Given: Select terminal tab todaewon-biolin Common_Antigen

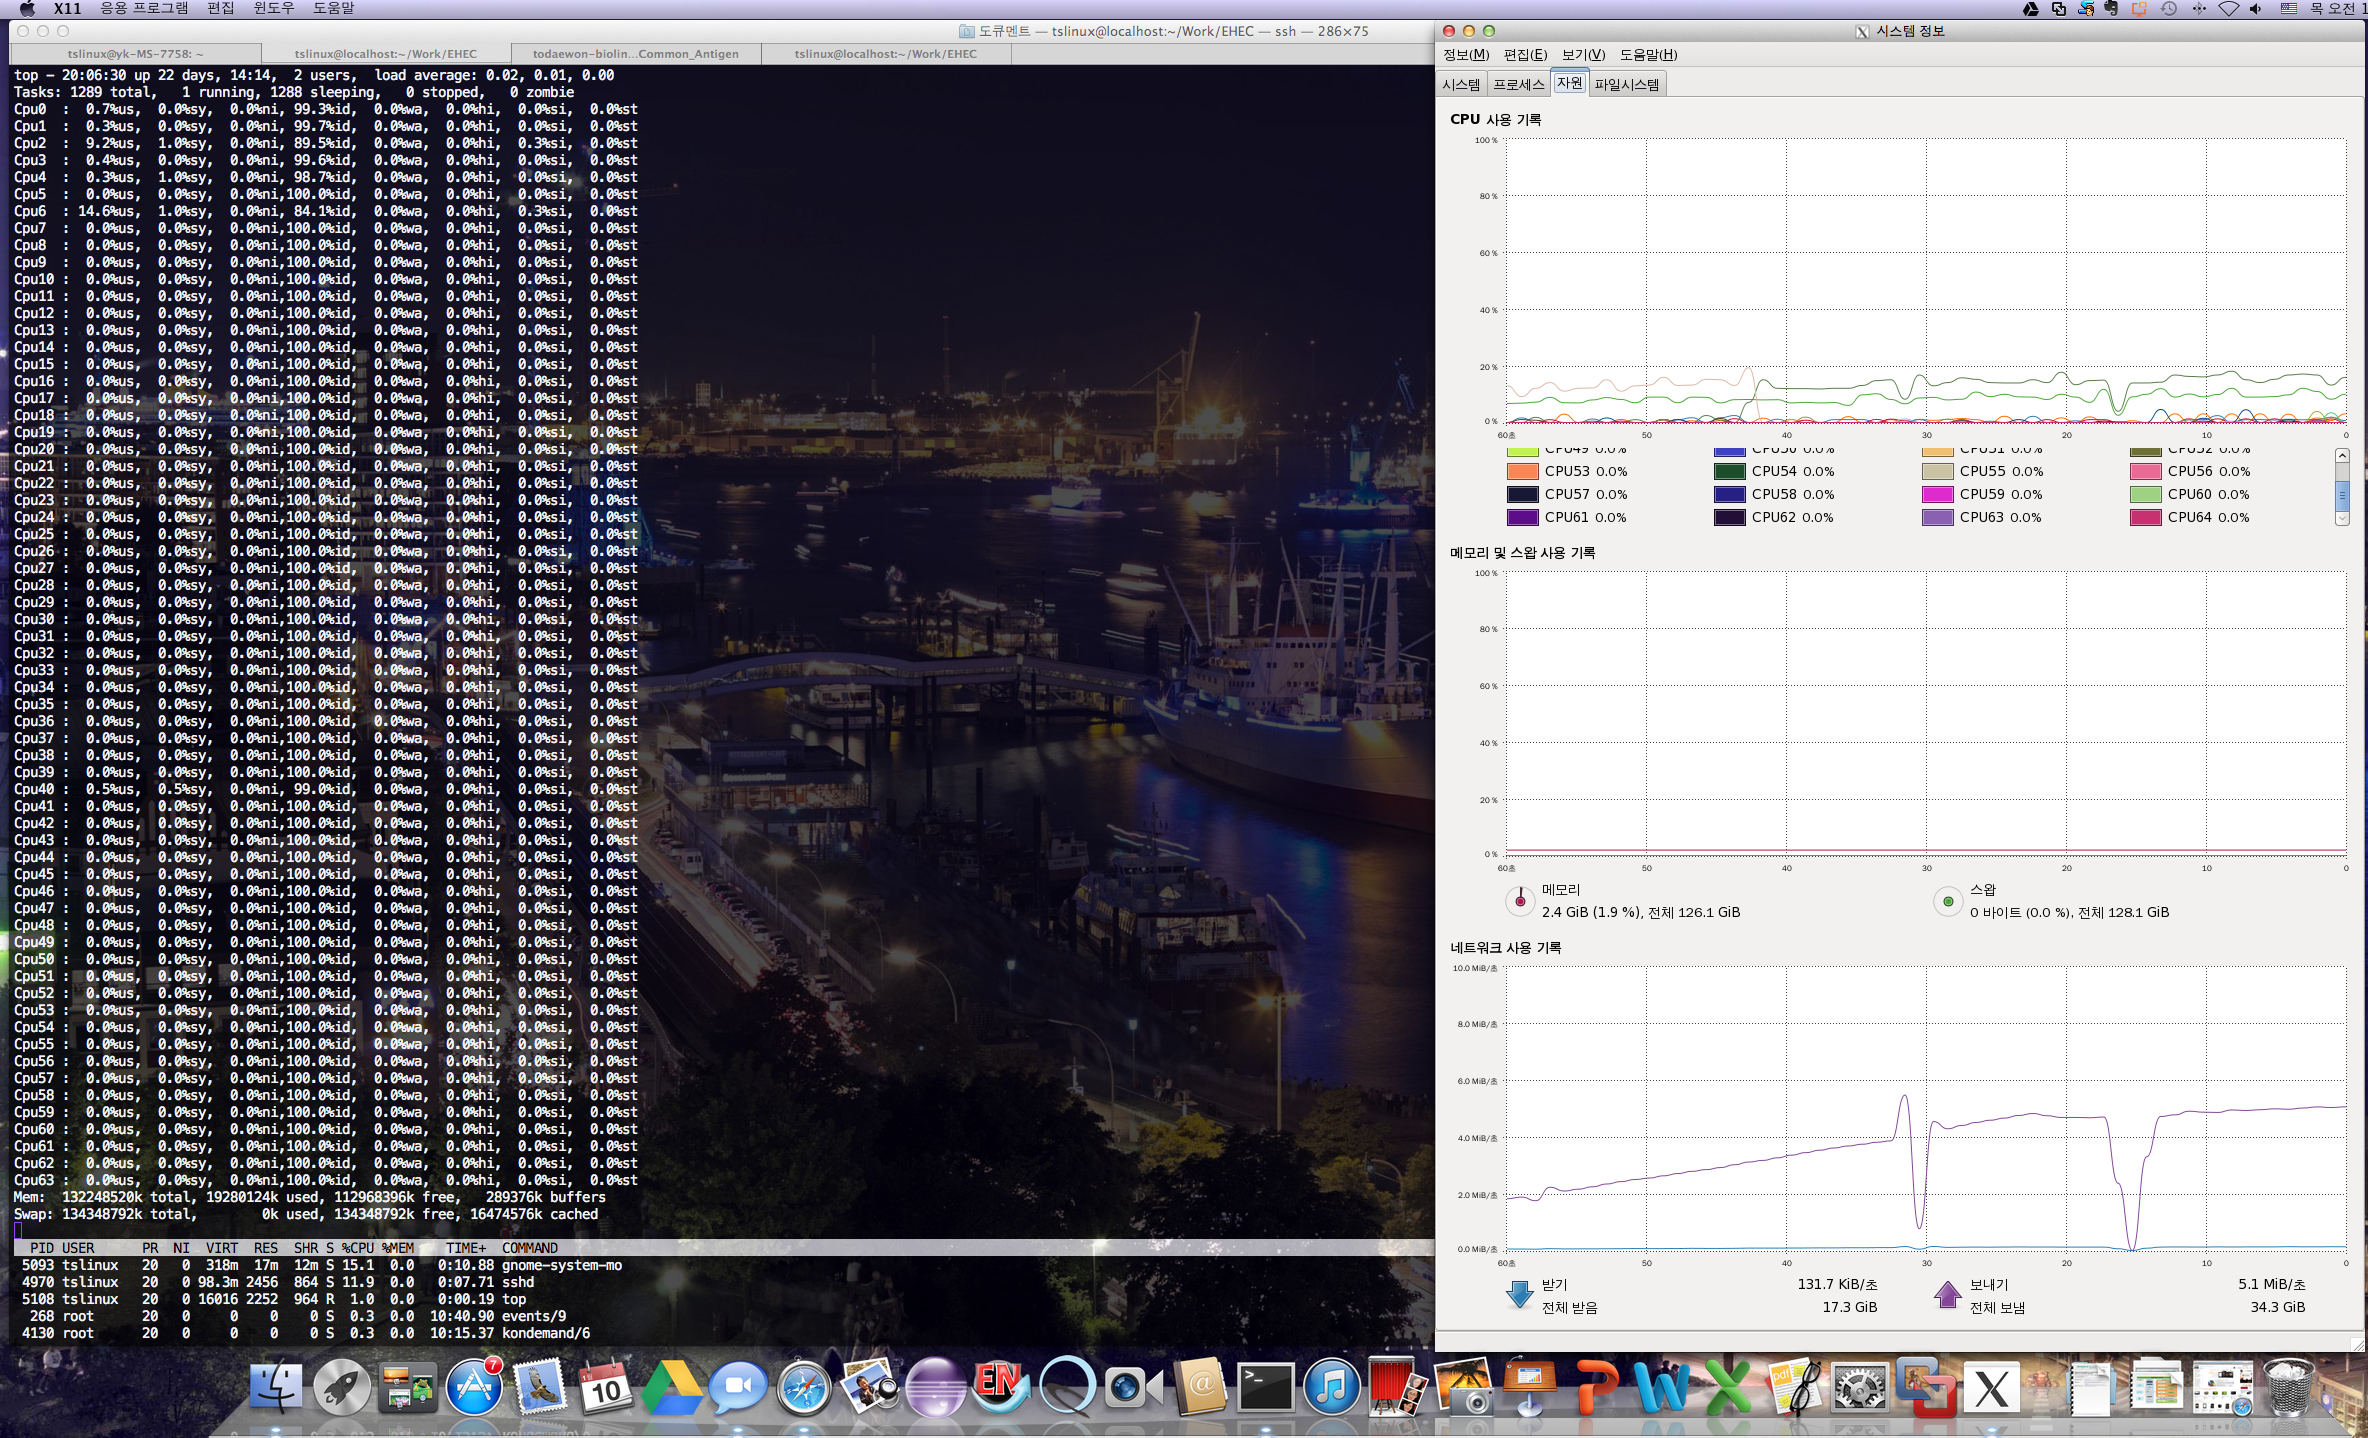Looking at the screenshot, I should tap(636, 54).
